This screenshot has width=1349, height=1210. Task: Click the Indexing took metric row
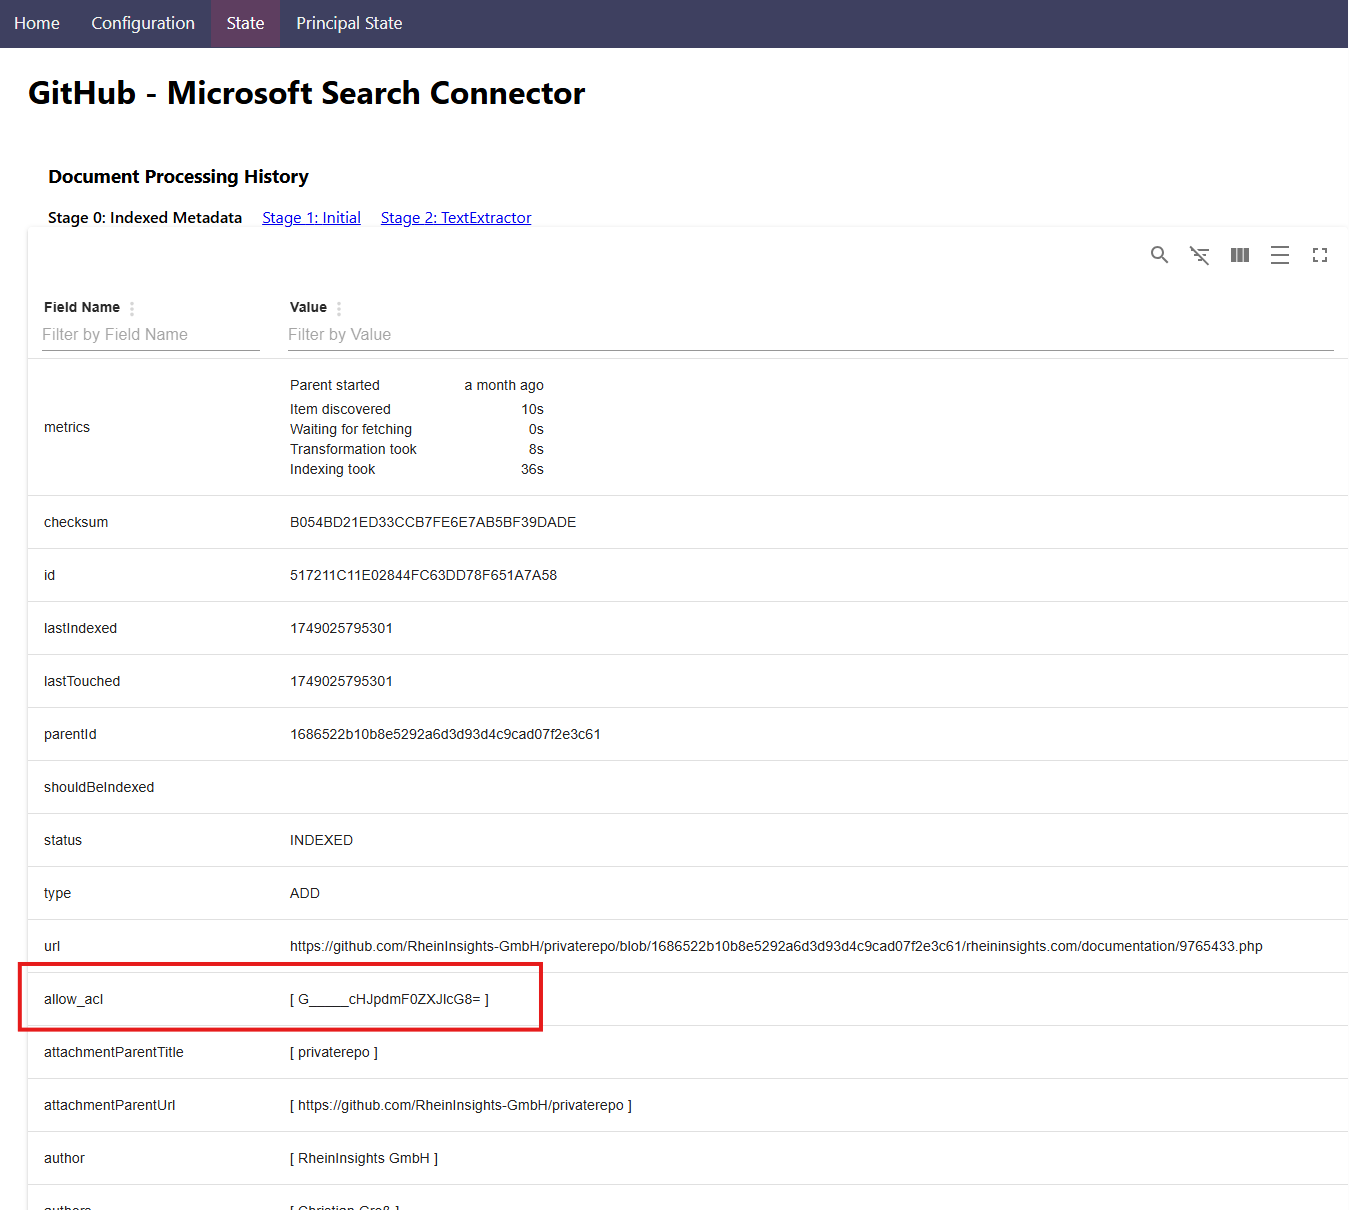(x=417, y=469)
